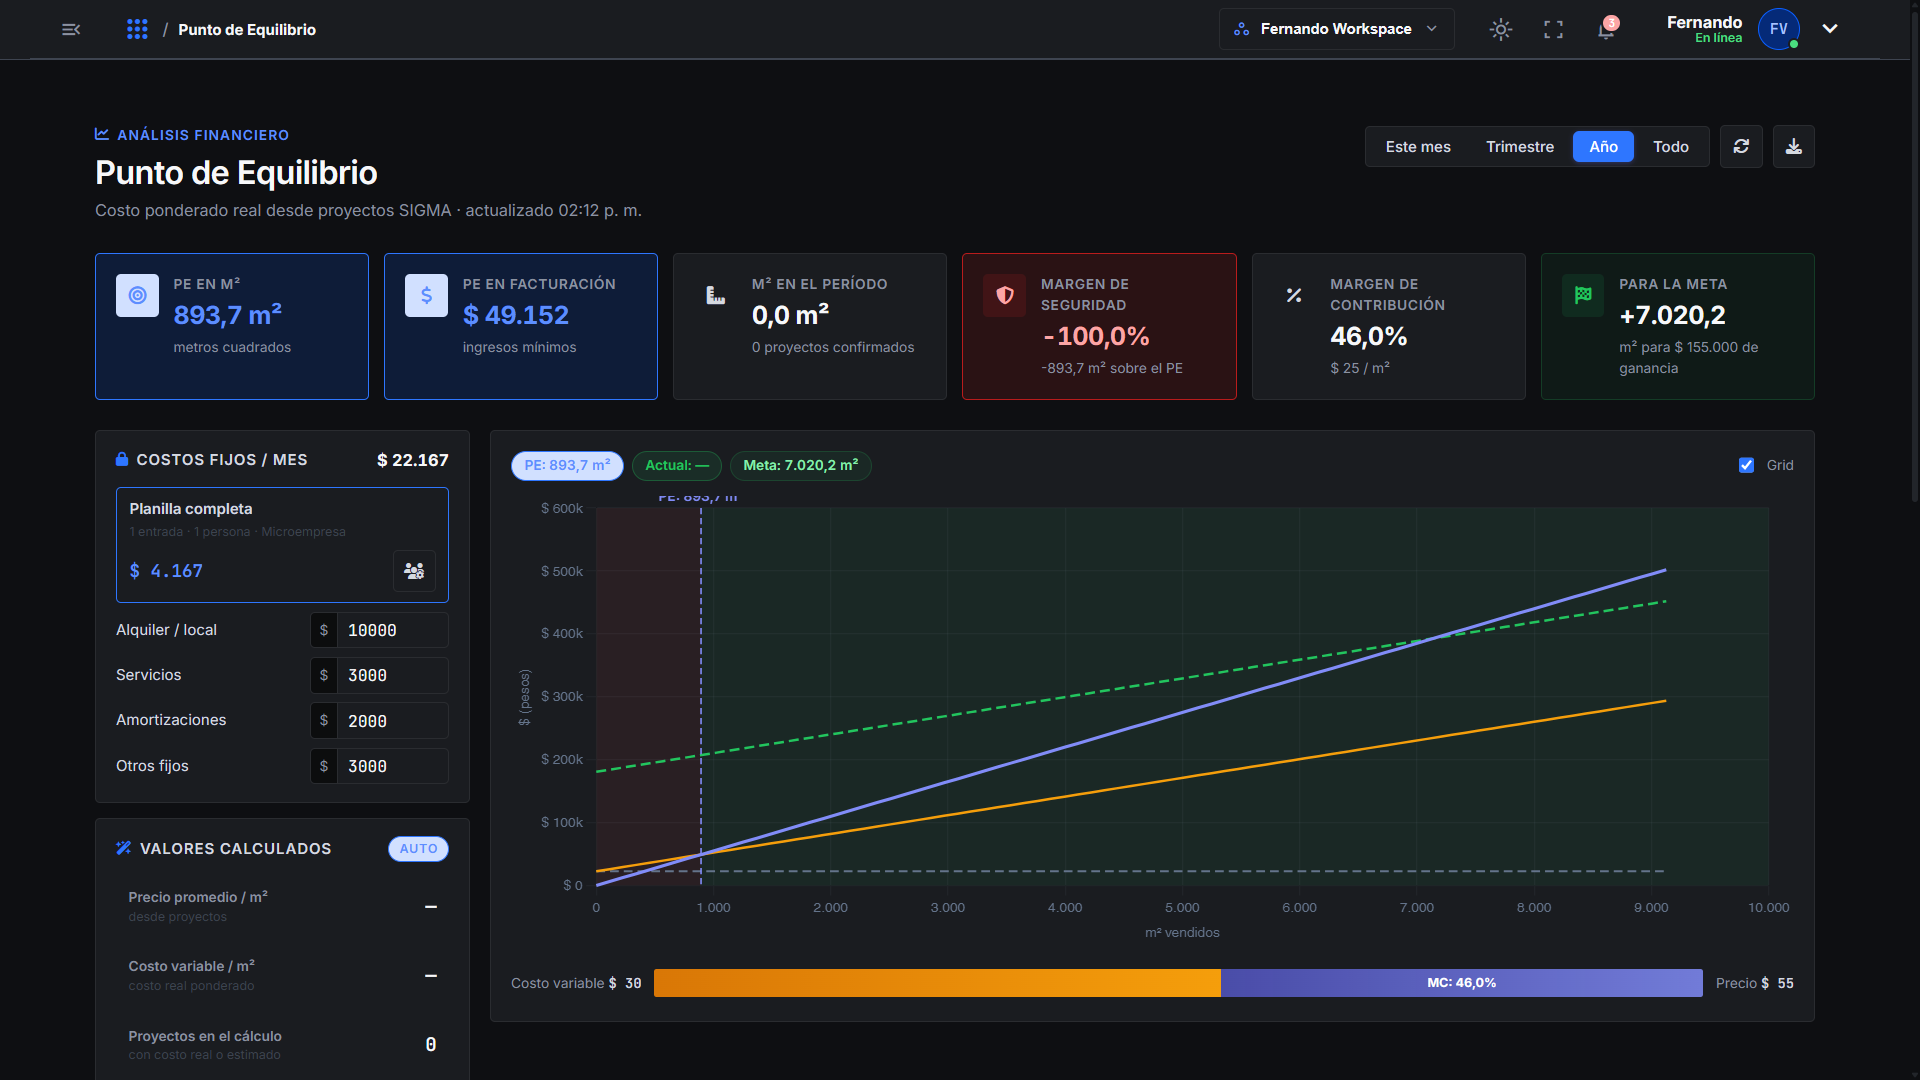Select the Año period tab

[x=1603, y=146]
